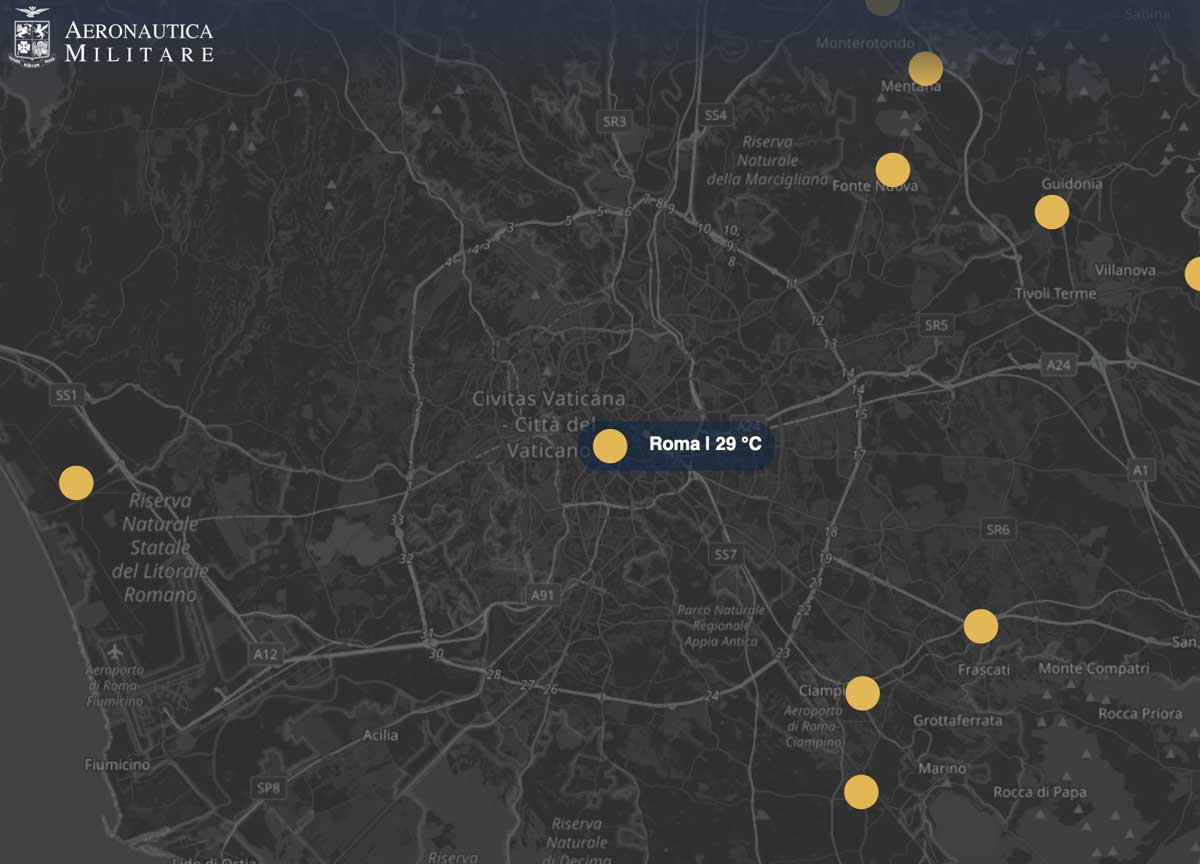Click the coastal marker near Litorale Romano reserve
The width and height of the screenshot is (1200, 864).
(x=75, y=481)
